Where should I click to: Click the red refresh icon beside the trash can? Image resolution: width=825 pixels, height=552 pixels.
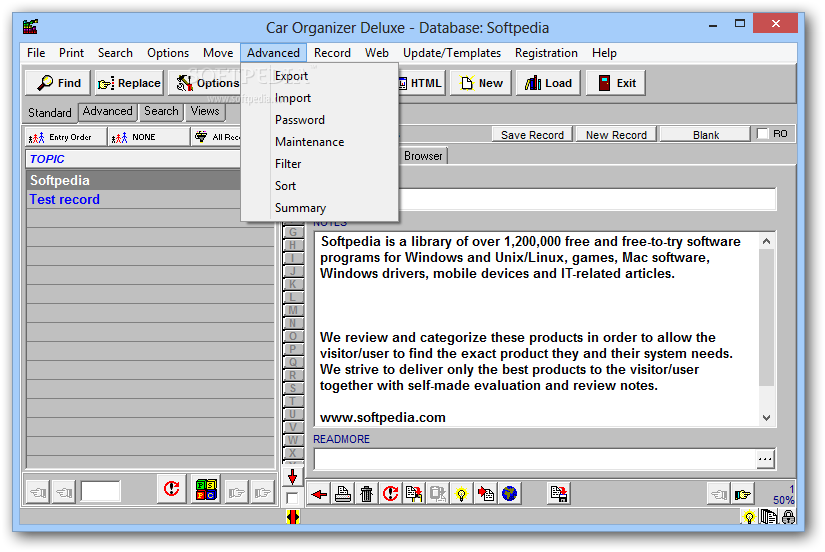(x=390, y=494)
